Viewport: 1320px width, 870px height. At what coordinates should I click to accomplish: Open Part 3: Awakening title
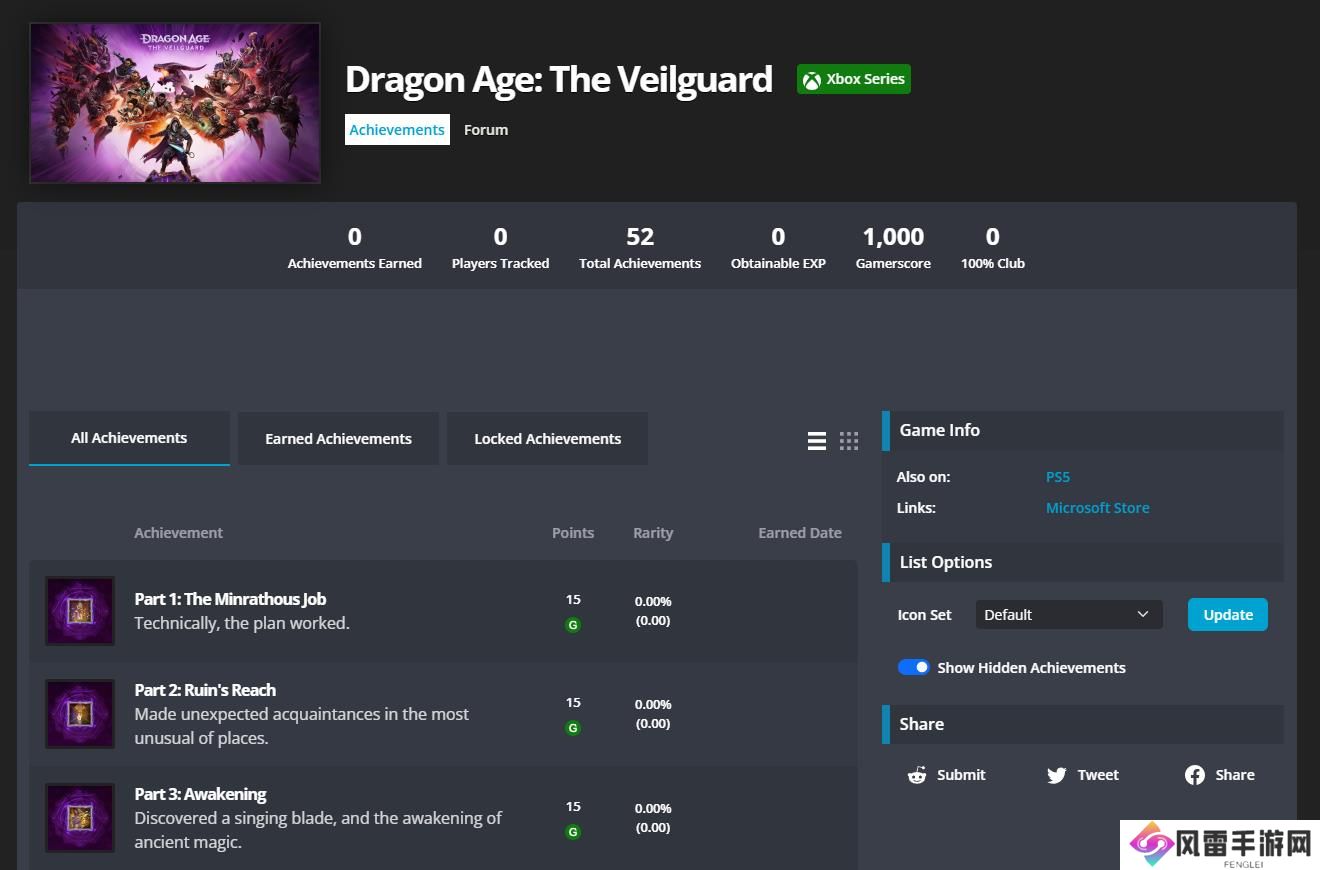tap(200, 794)
